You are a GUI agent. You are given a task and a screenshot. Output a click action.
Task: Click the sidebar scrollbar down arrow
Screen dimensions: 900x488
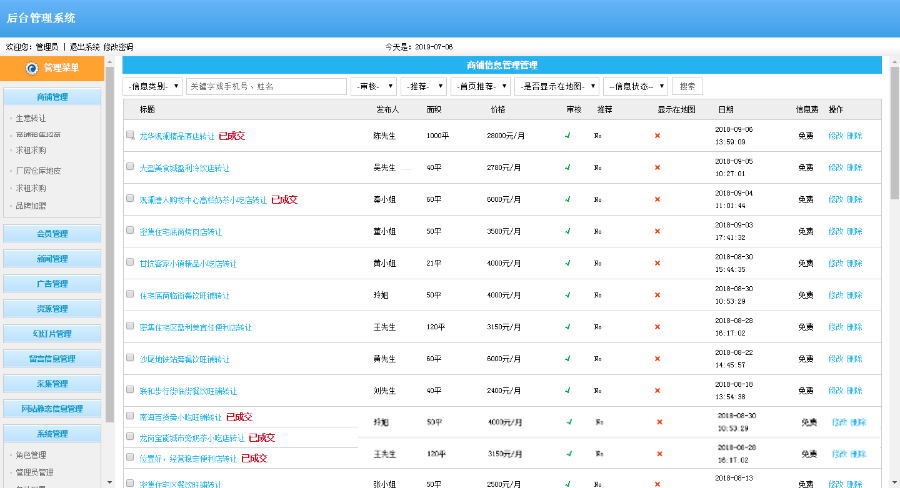pos(110,481)
